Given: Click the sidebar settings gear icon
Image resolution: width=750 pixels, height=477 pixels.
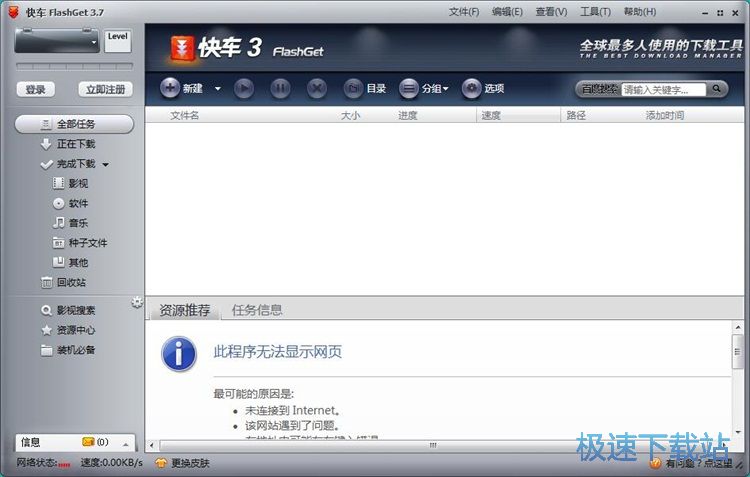Looking at the screenshot, I should tap(137, 302).
